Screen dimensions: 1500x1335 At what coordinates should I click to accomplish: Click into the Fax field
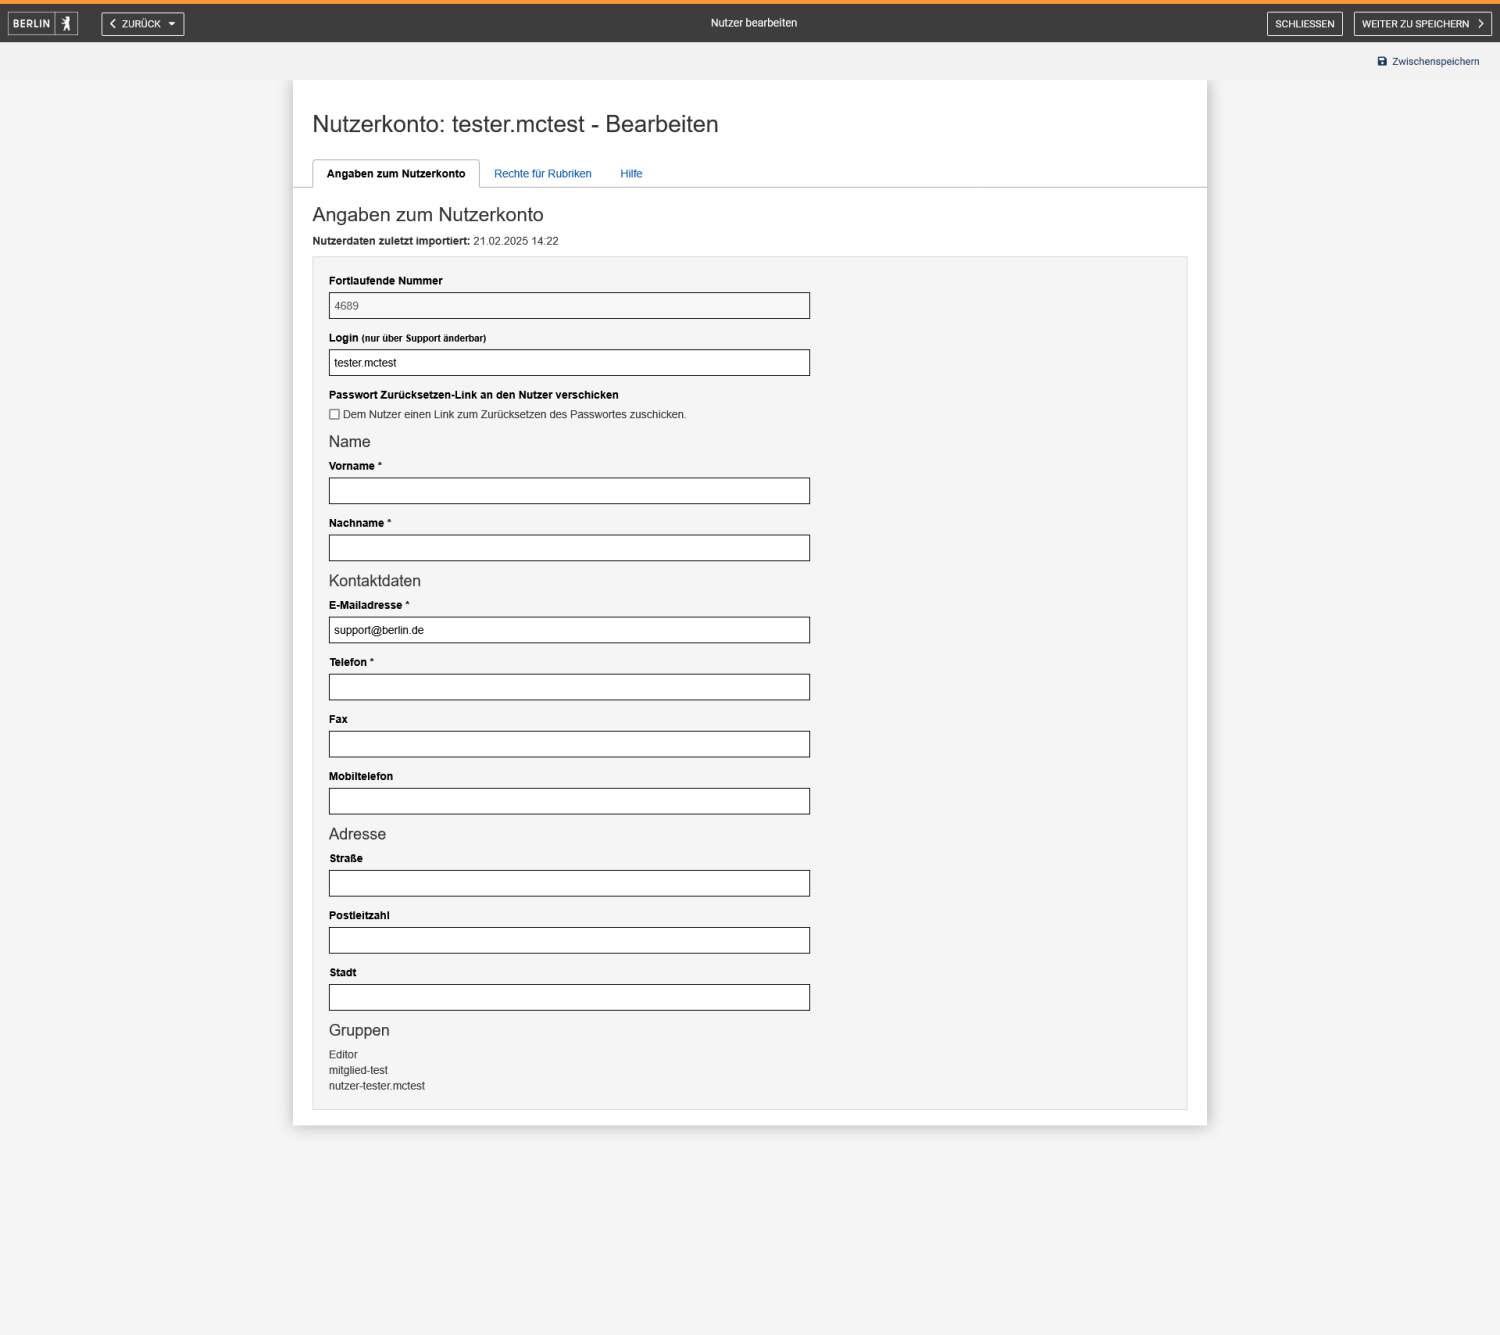click(569, 744)
